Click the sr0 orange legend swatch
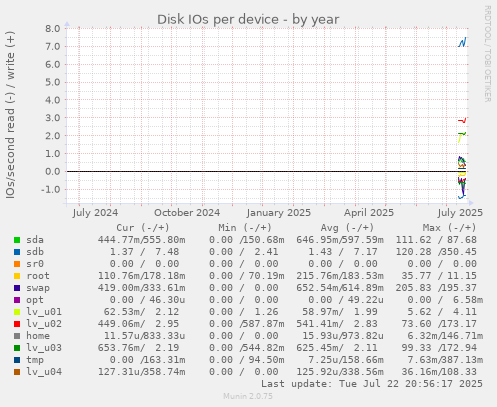This screenshot has width=497, height=407. (x=17, y=264)
